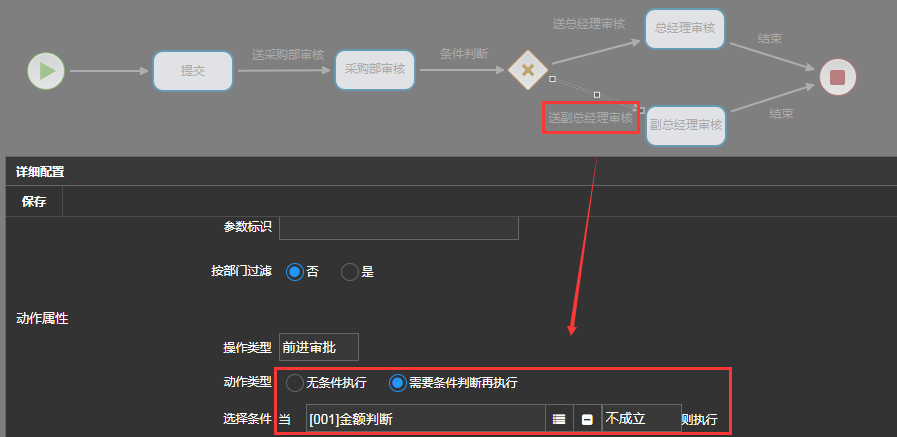Image resolution: width=897 pixels, height=437 pixels.
Task: Select the exclusive gateway diamond node
Action: 526,70
